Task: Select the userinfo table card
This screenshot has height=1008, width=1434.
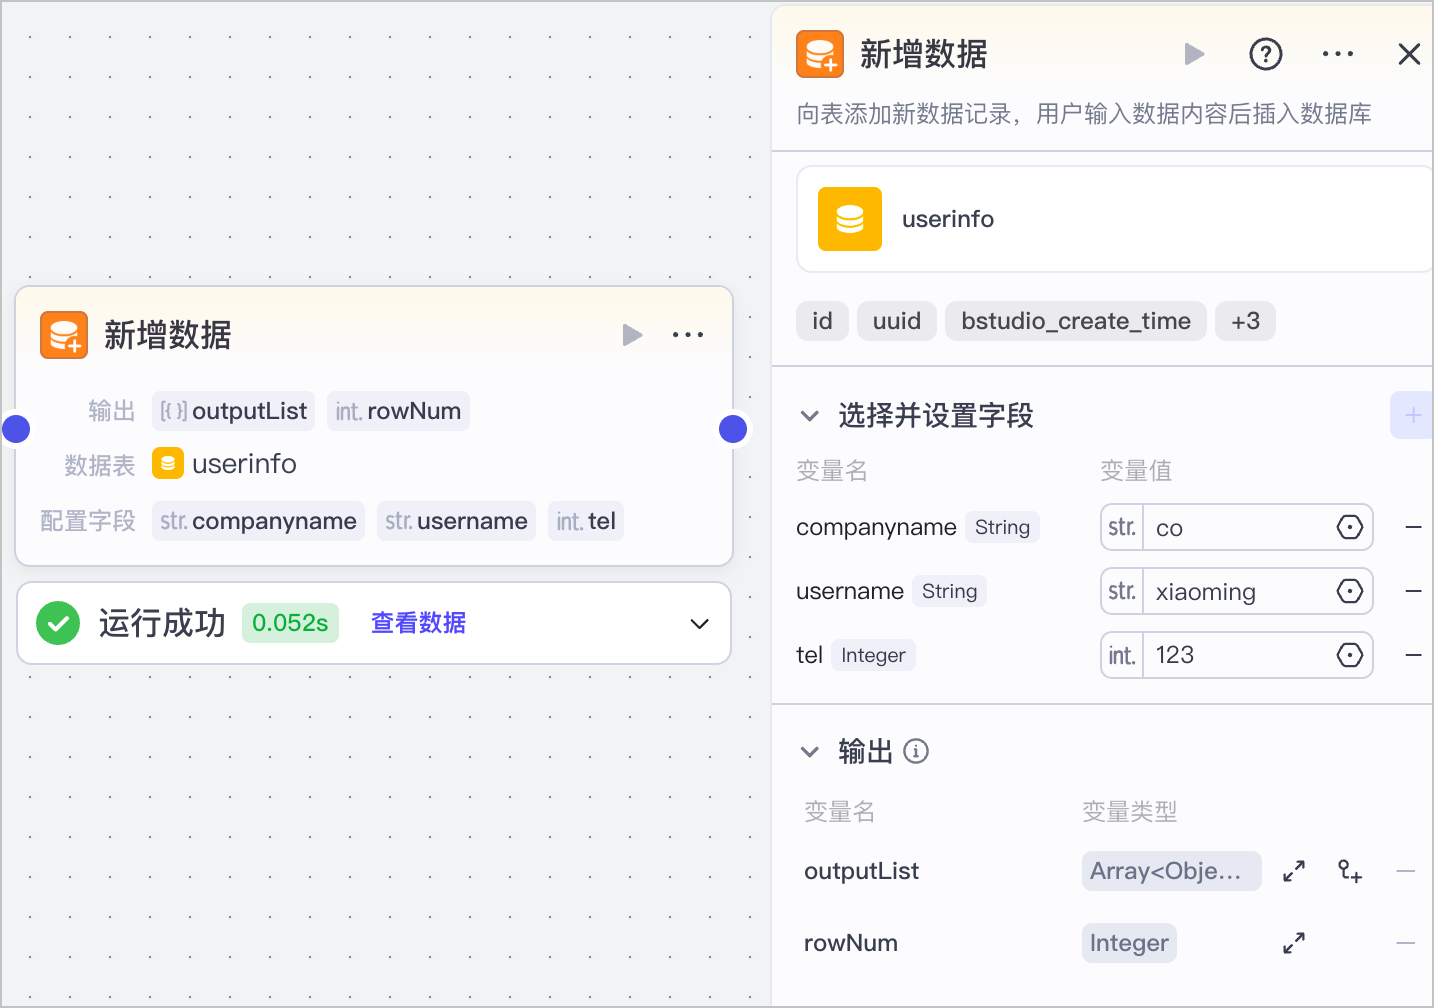Action: click(1114, 219)
